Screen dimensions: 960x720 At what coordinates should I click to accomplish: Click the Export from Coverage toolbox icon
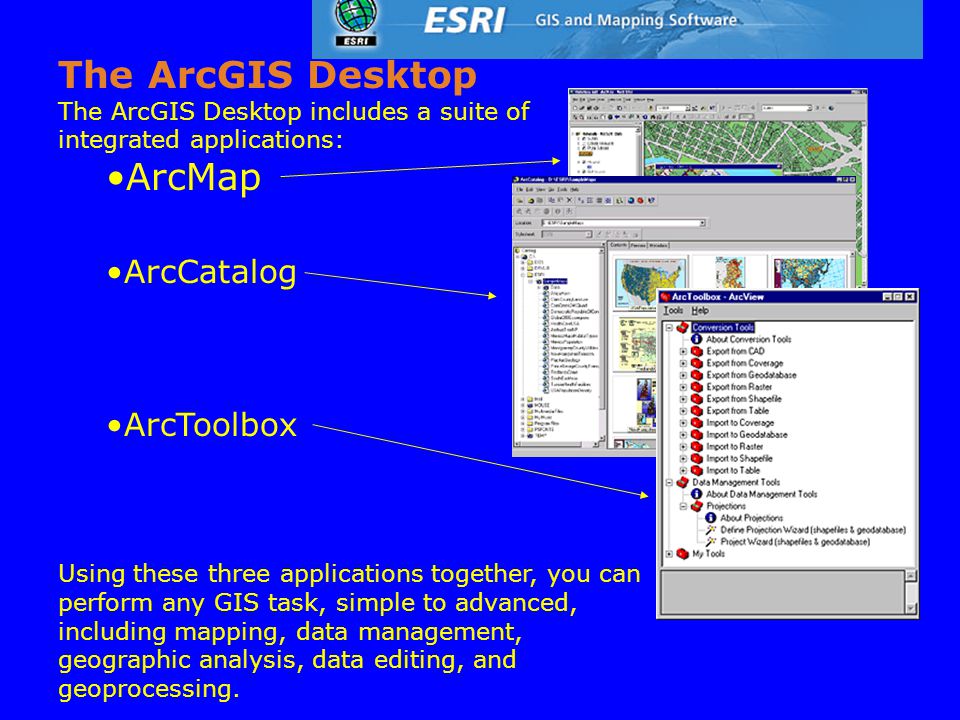[x=697, y=363]
